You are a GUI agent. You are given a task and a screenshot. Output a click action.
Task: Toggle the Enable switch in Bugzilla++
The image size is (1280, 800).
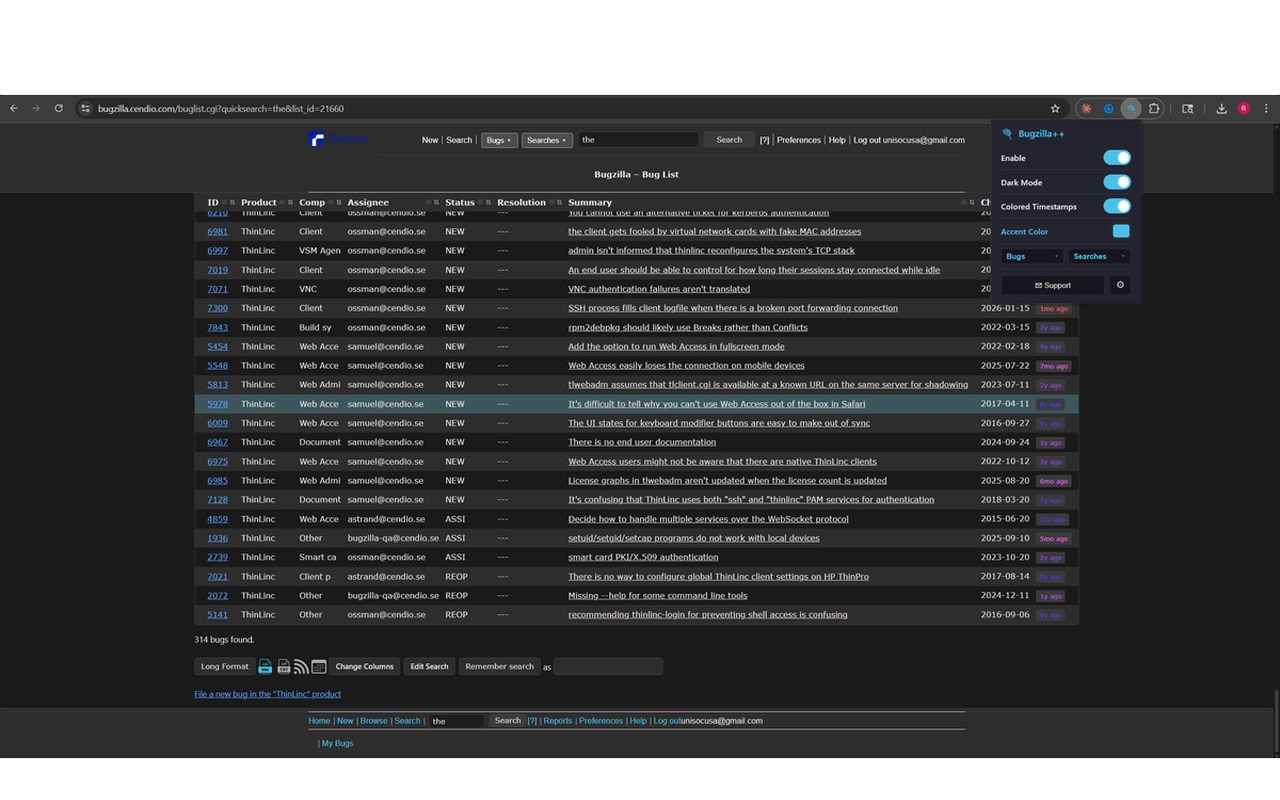click(1117, 158)
